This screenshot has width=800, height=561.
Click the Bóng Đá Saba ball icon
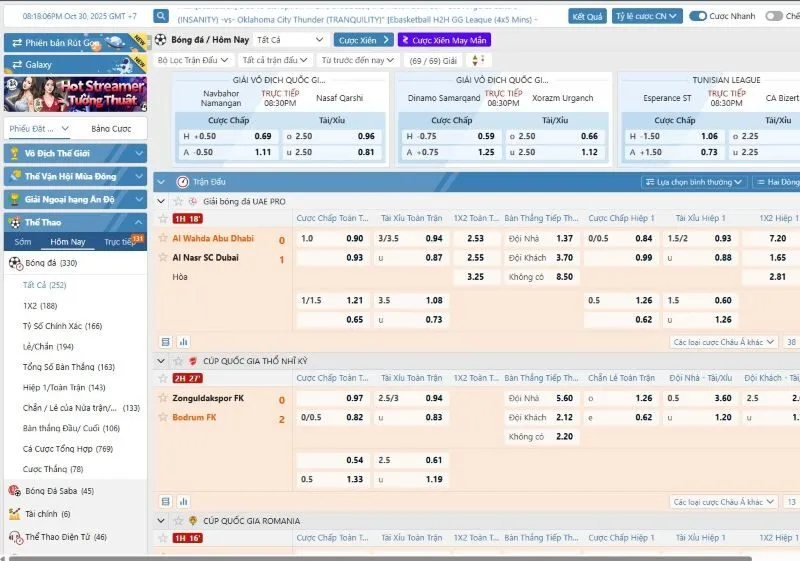[14, 491]
